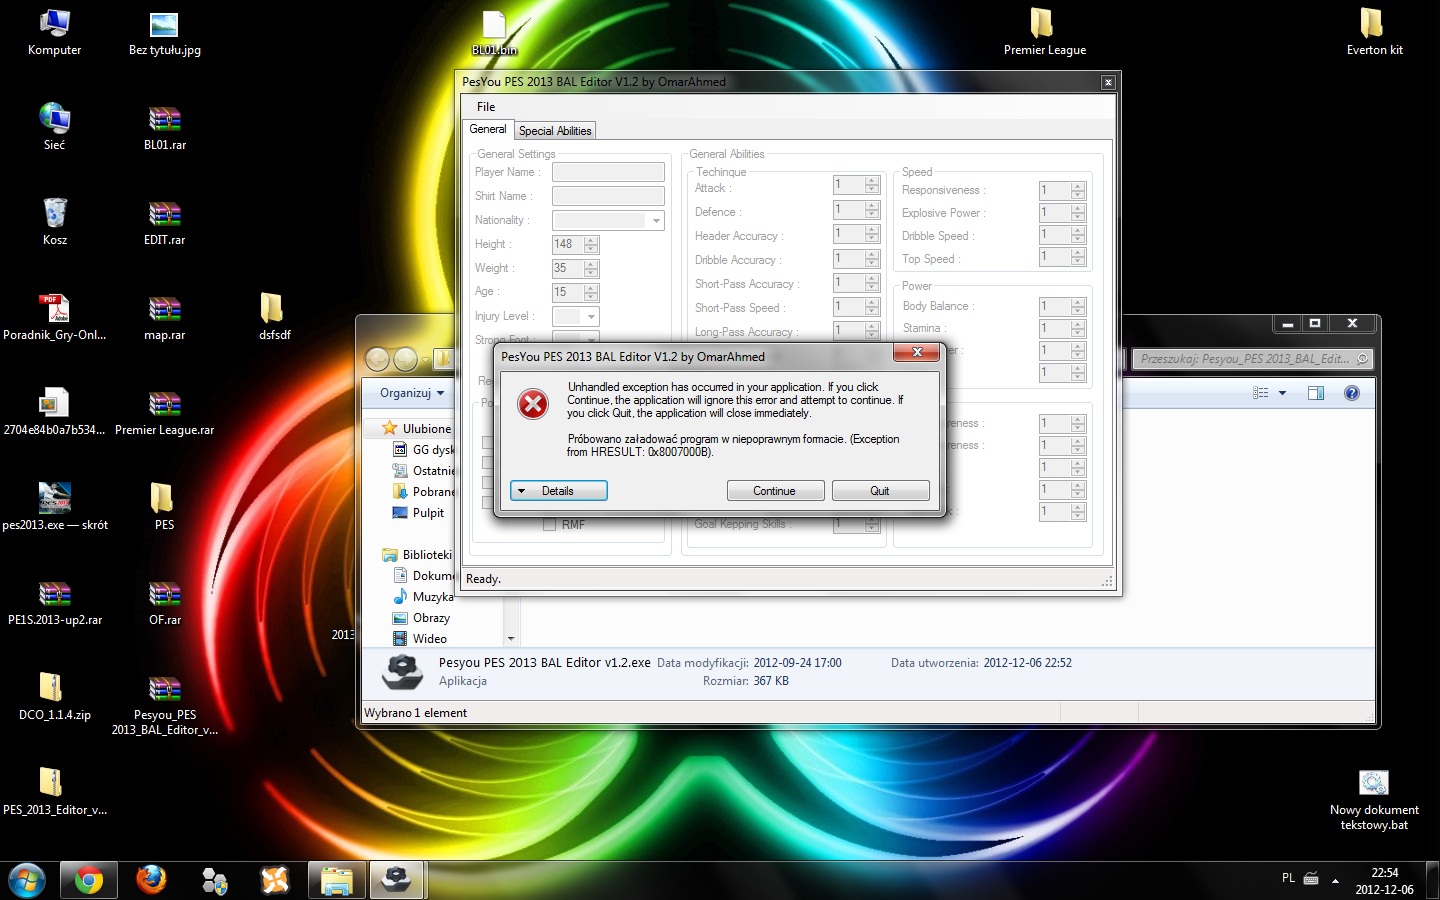Open the view options dropdown arrow
The image size is (1440, 900).
coord(1282,393)
